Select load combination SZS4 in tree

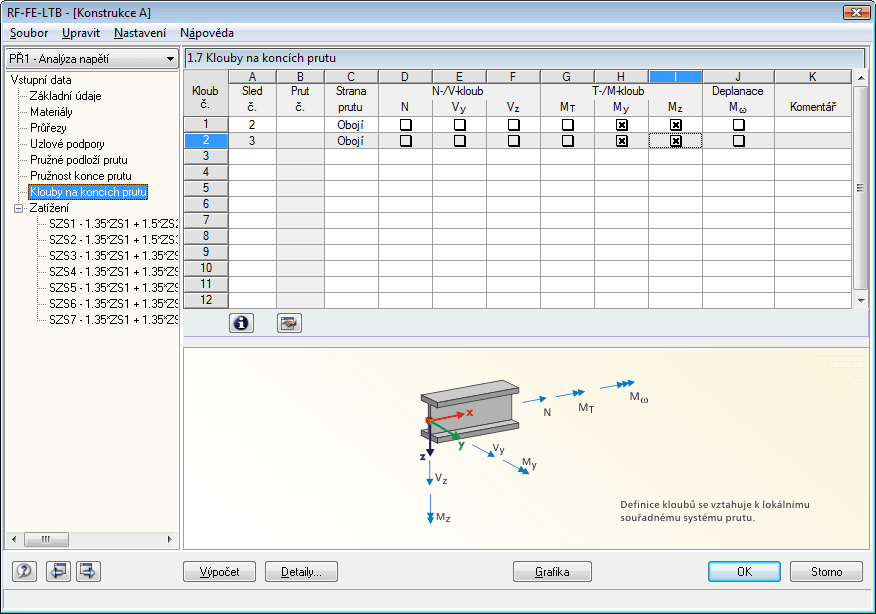[x=113, y=272]
